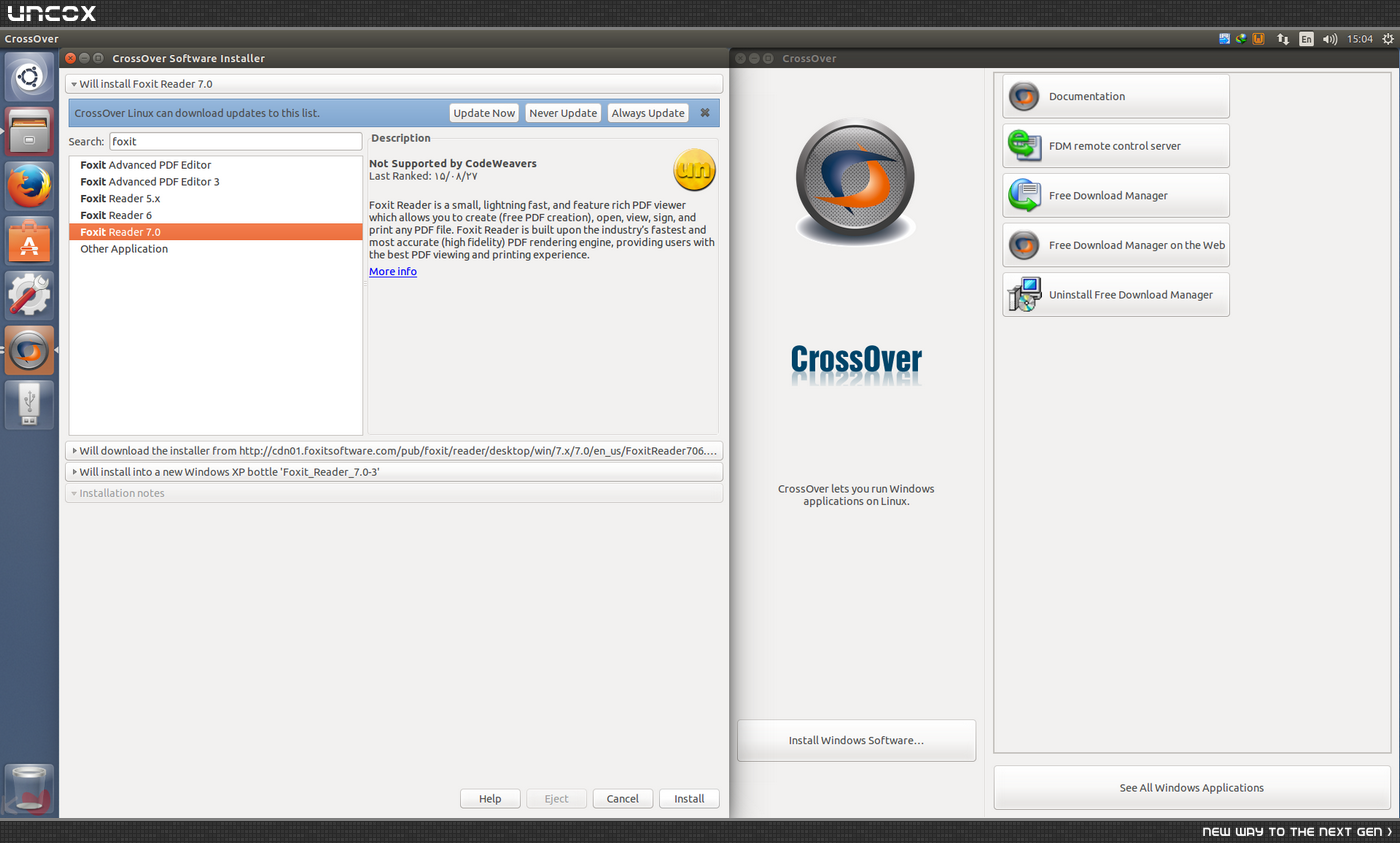The height and width of the screenshot is (843, 1400).
Task: Click Install Windows Software… in the CrossOver window
Action: pos(856,741)
